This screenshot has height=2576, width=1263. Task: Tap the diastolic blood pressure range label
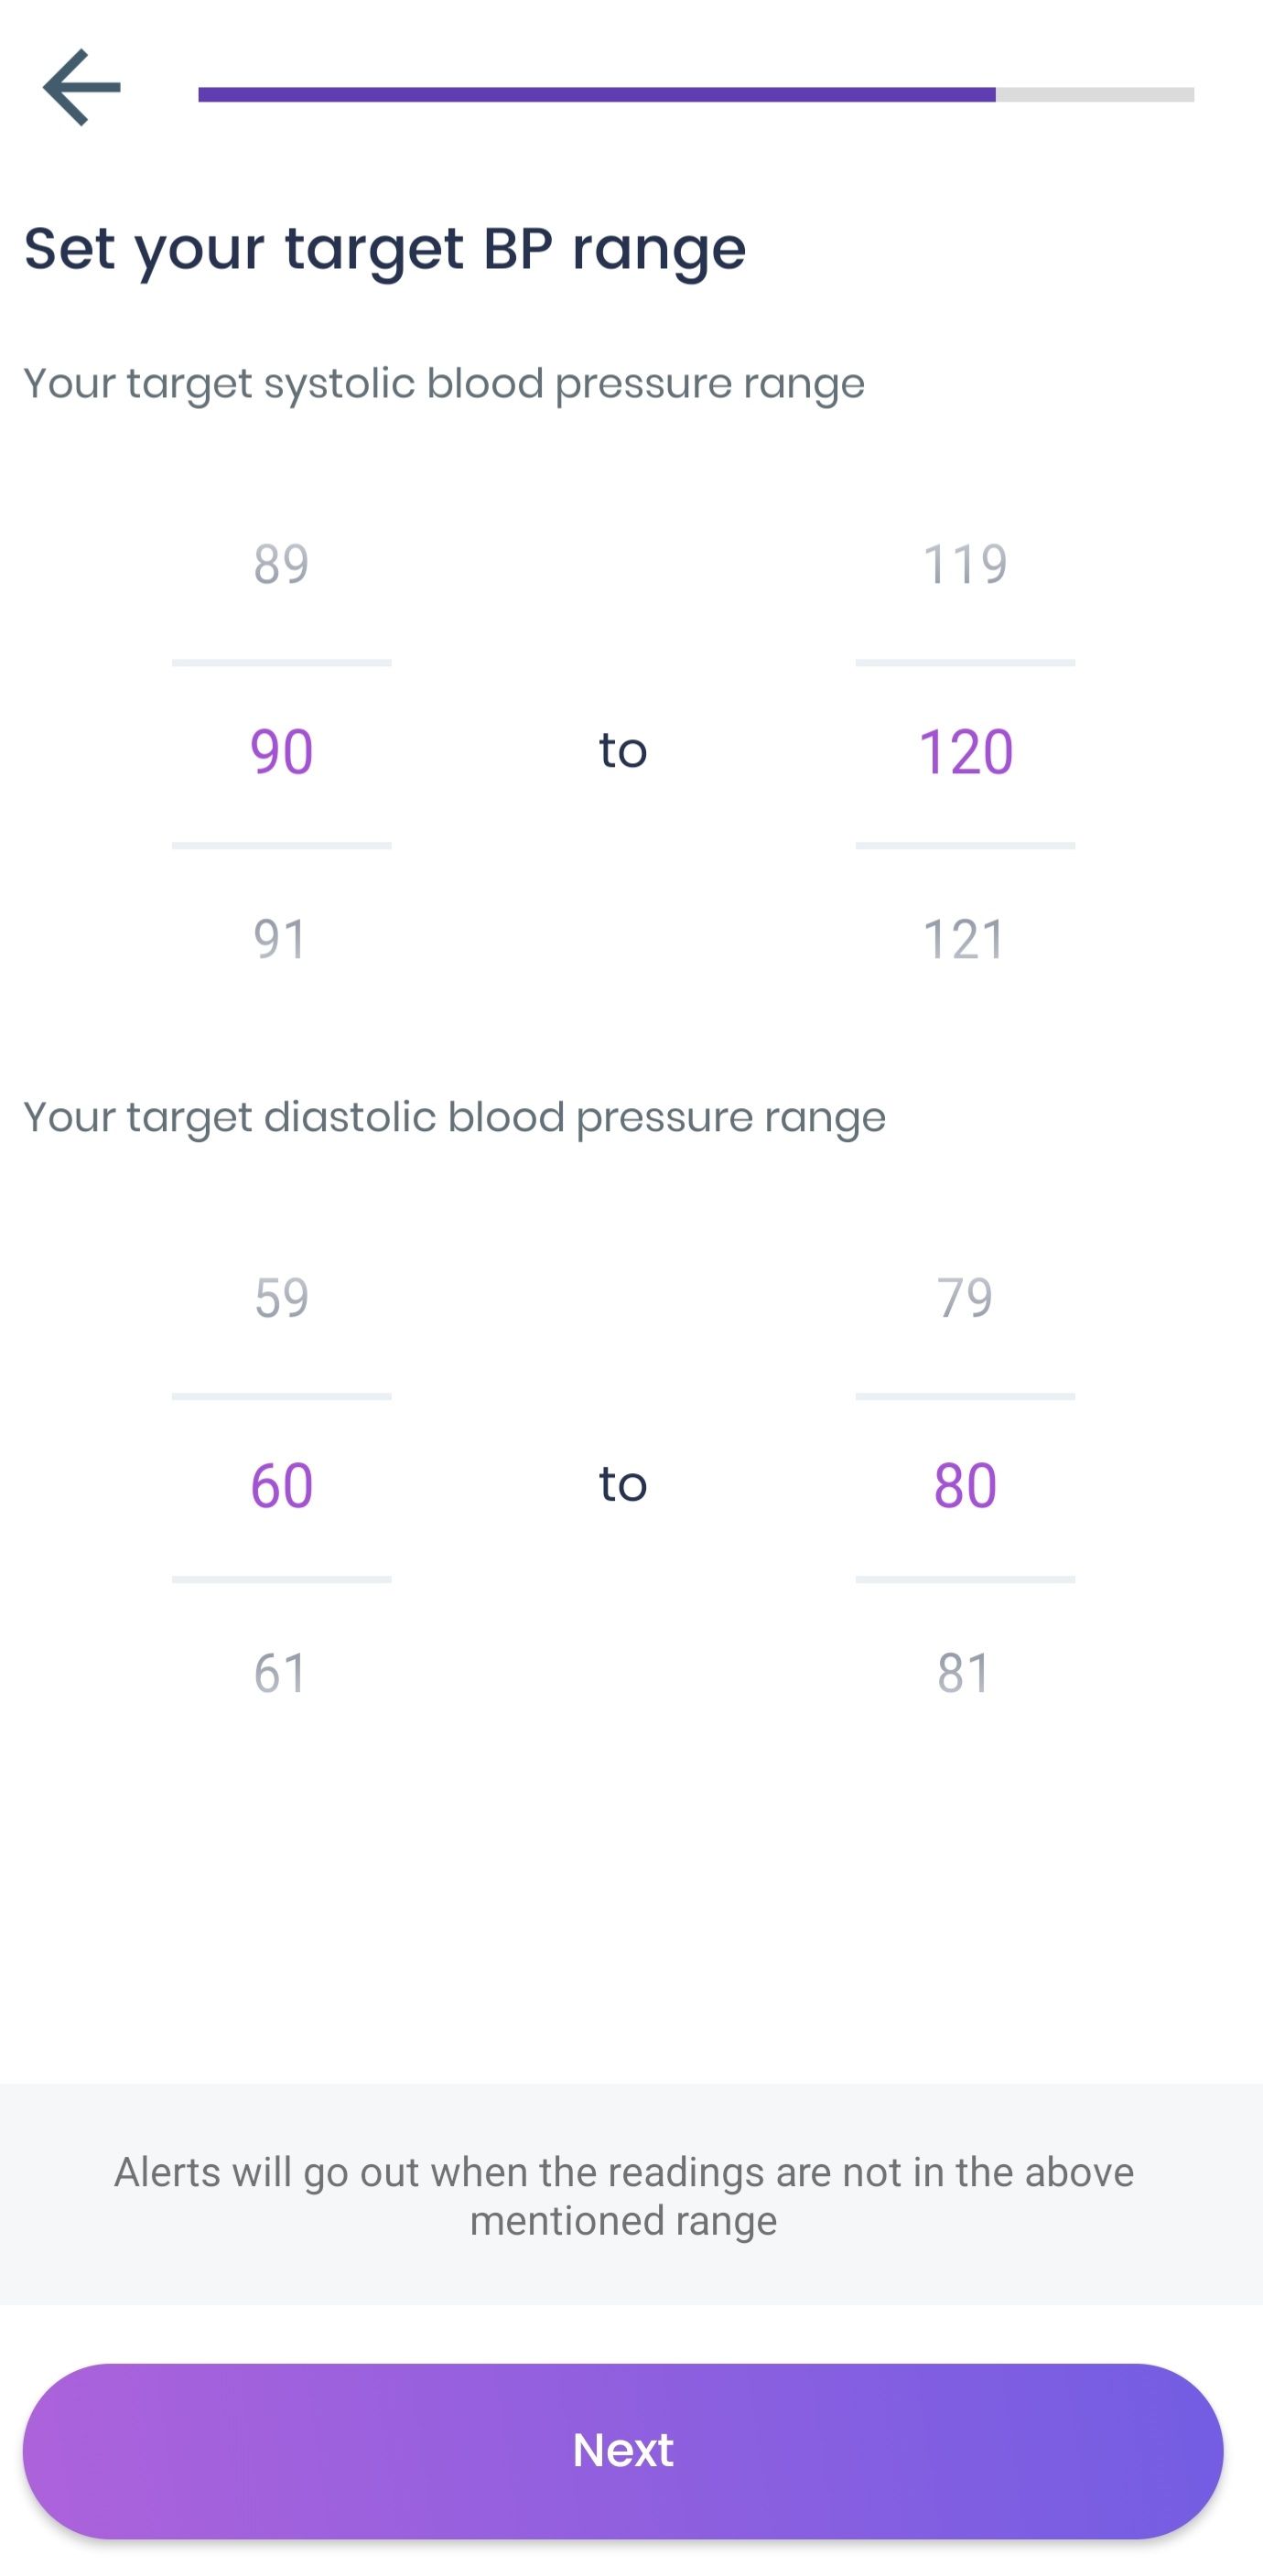(x=454, y=1118)
